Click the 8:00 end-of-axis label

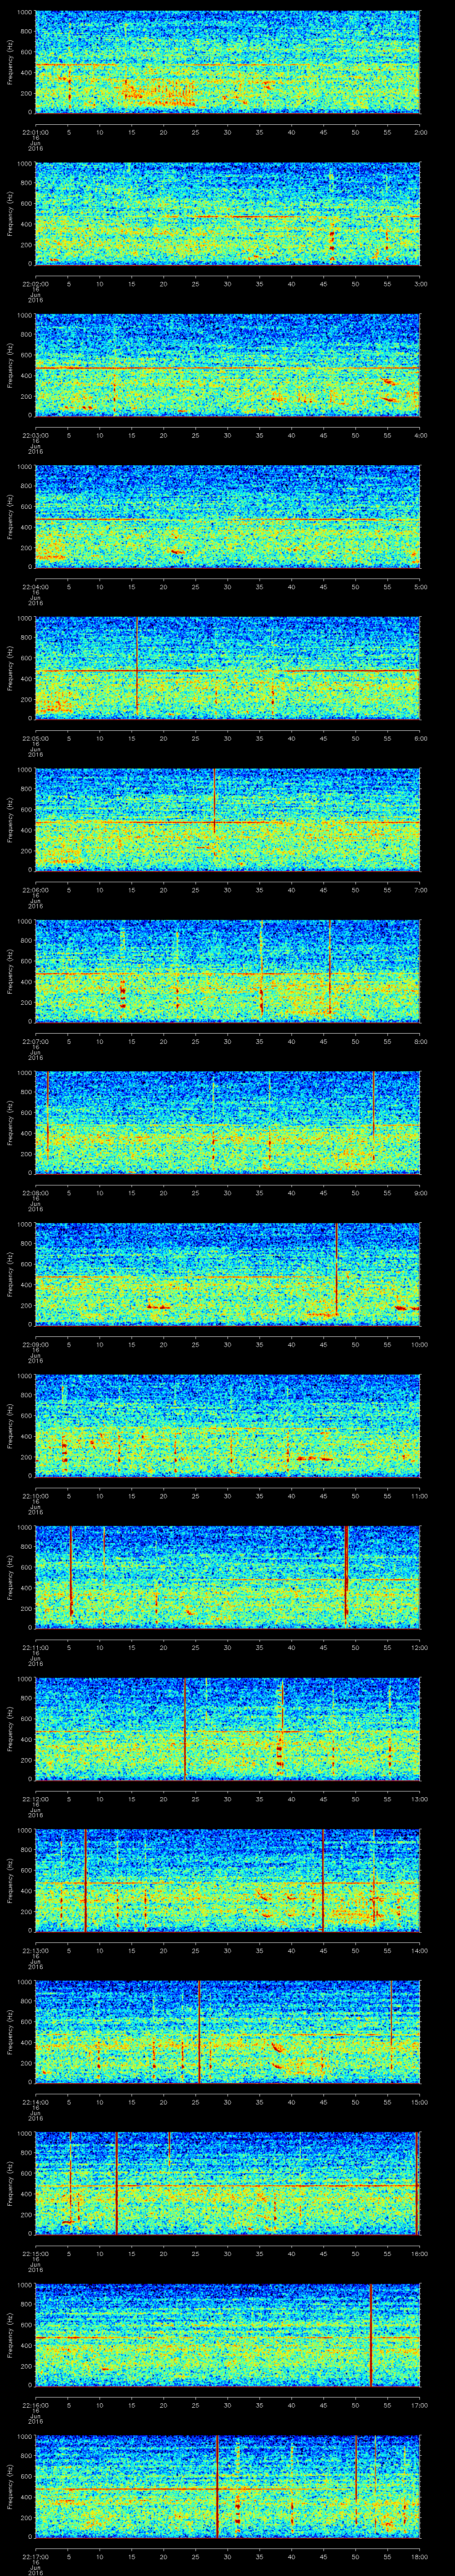point(420,1041)
